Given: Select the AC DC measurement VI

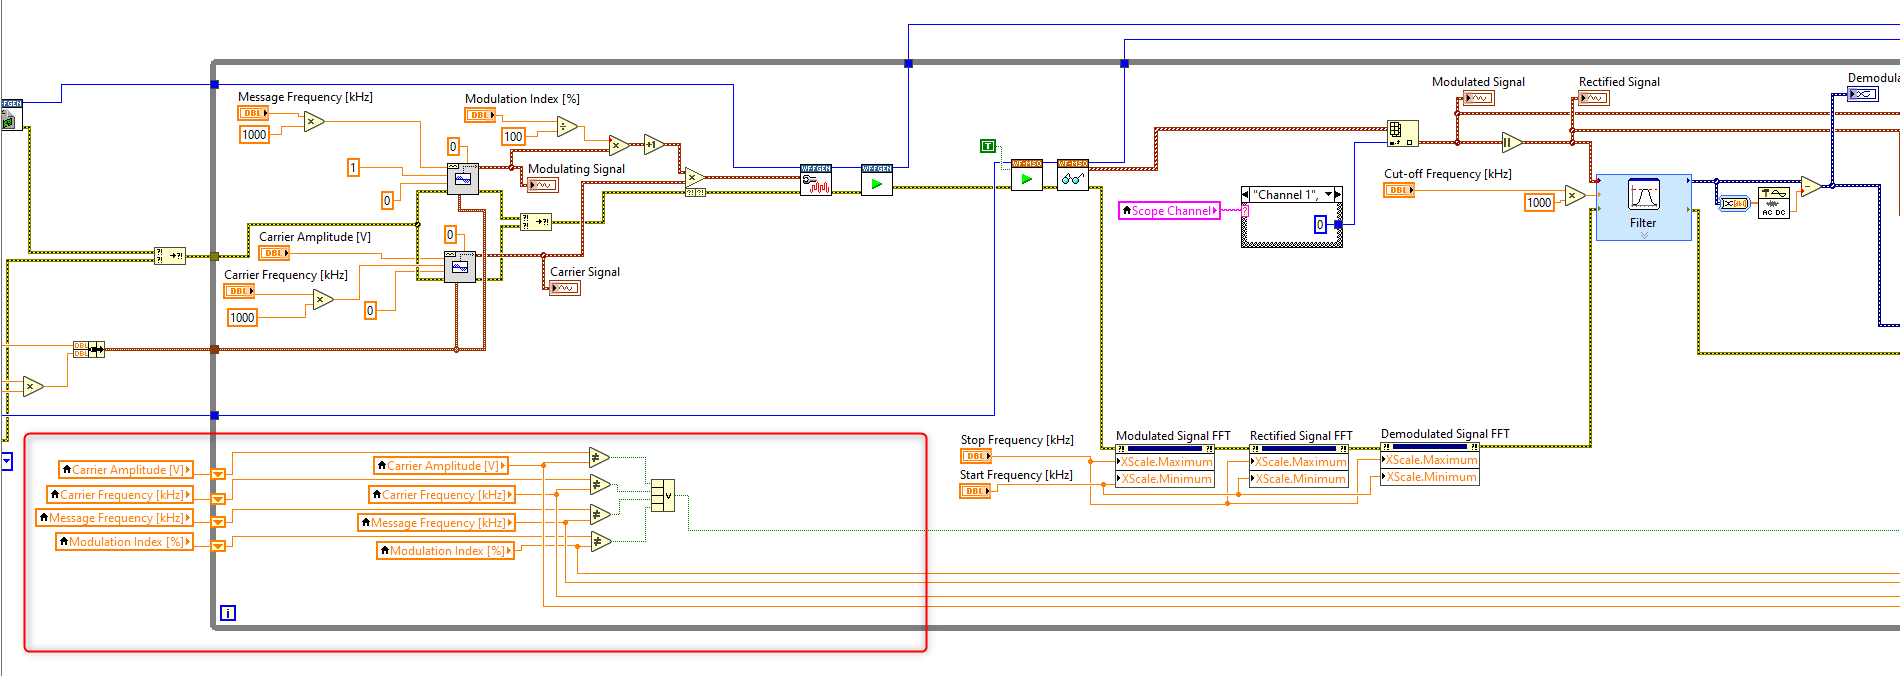Looking at the screenshot, I should pyautogui.click(x=1773, y=202).
